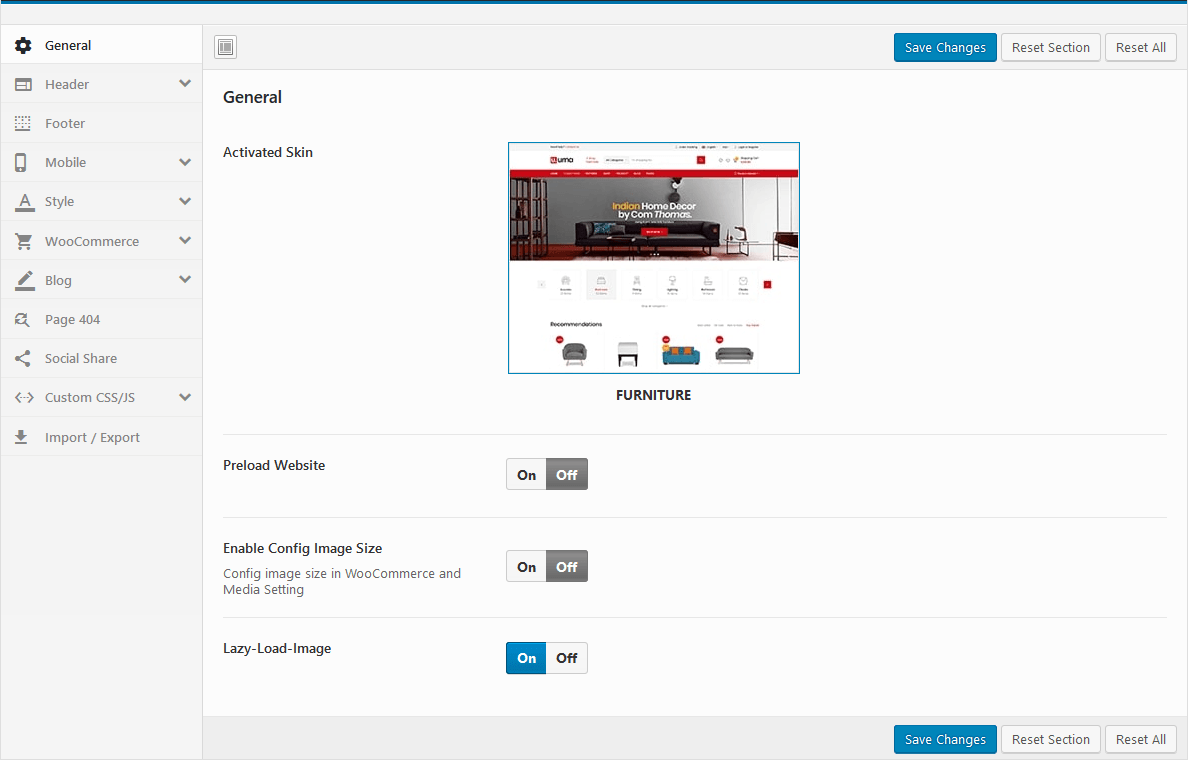1188x760 pixels.
Task: Open the Custom CSS/JS settings section
Action: (102, 397)
